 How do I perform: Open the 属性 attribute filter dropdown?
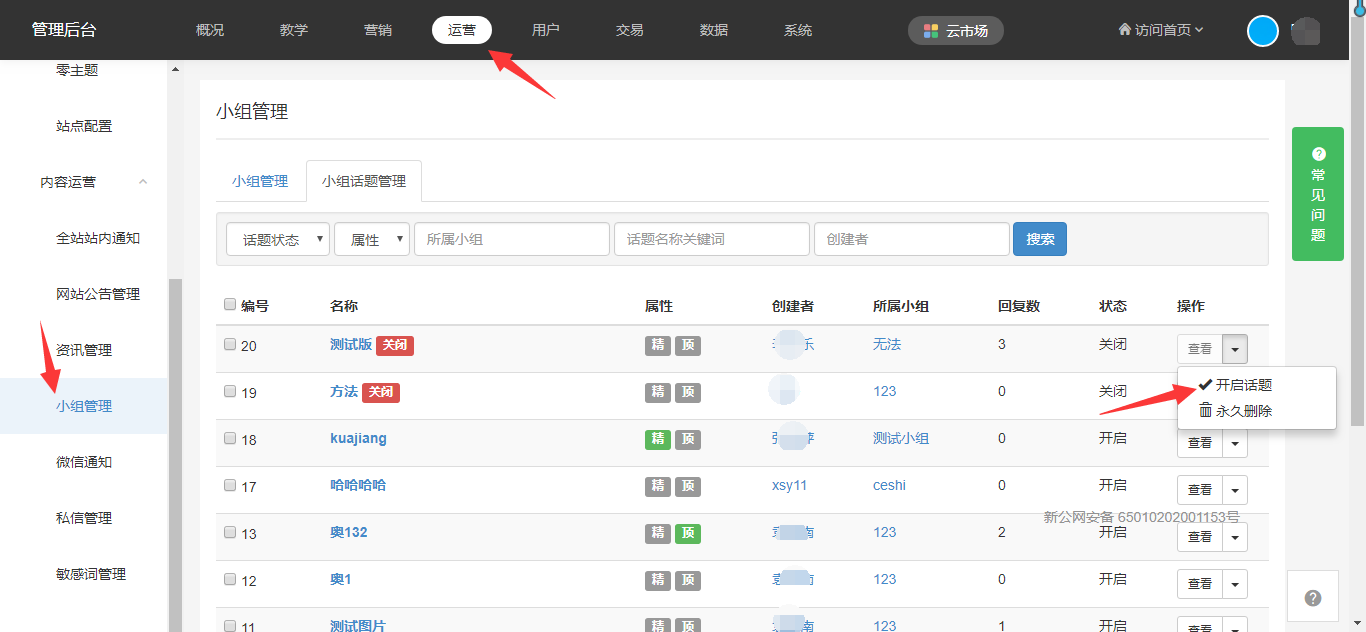click(x=372, y=240)
